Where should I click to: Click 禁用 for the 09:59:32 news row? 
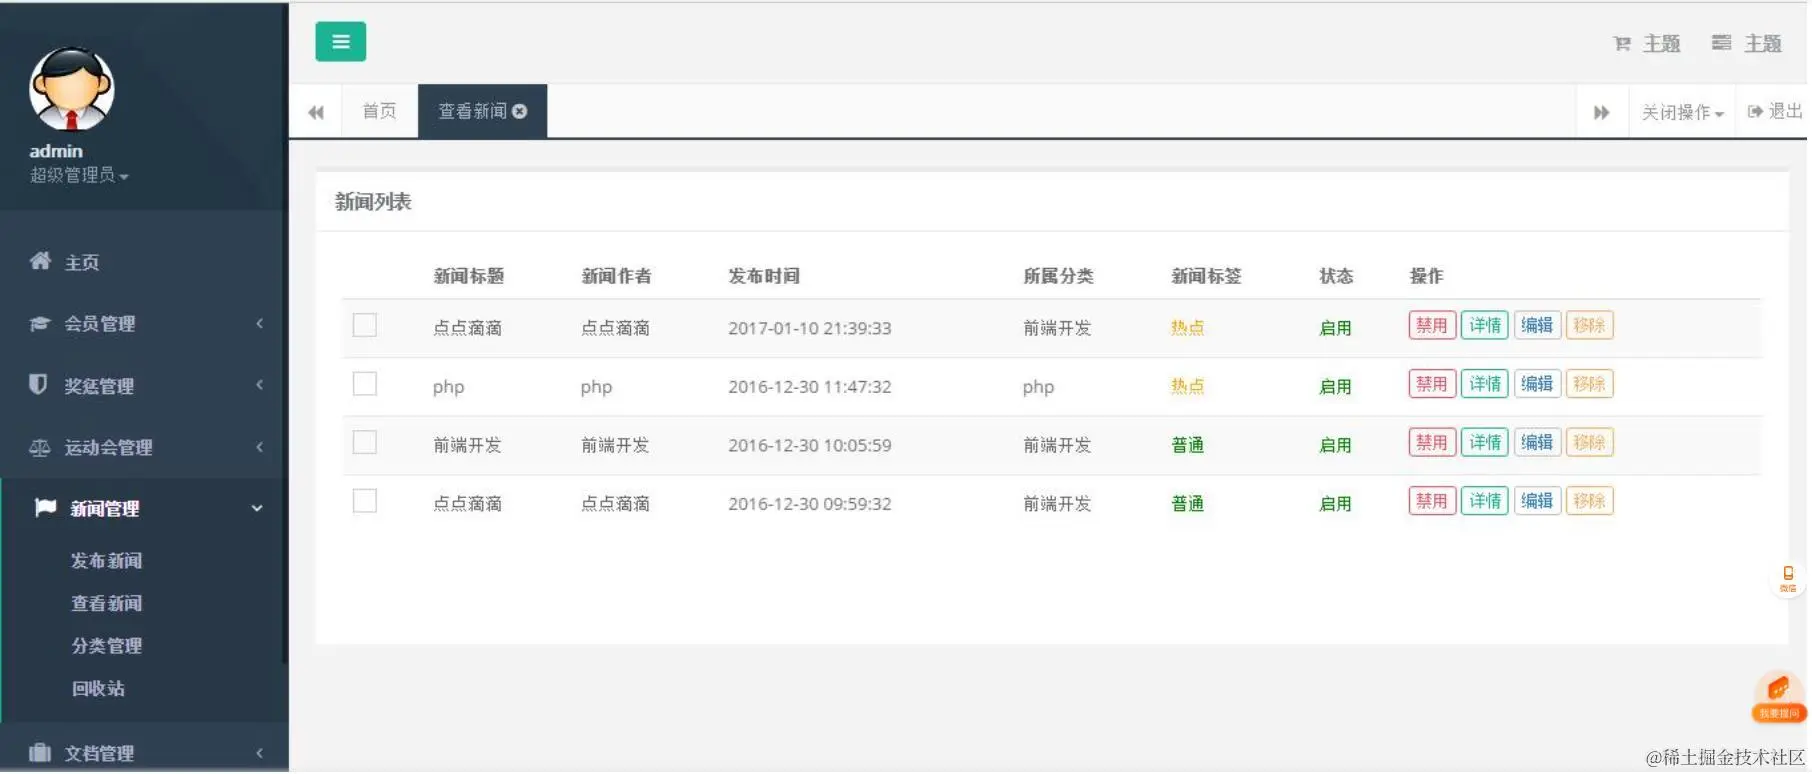(1432, 501)
